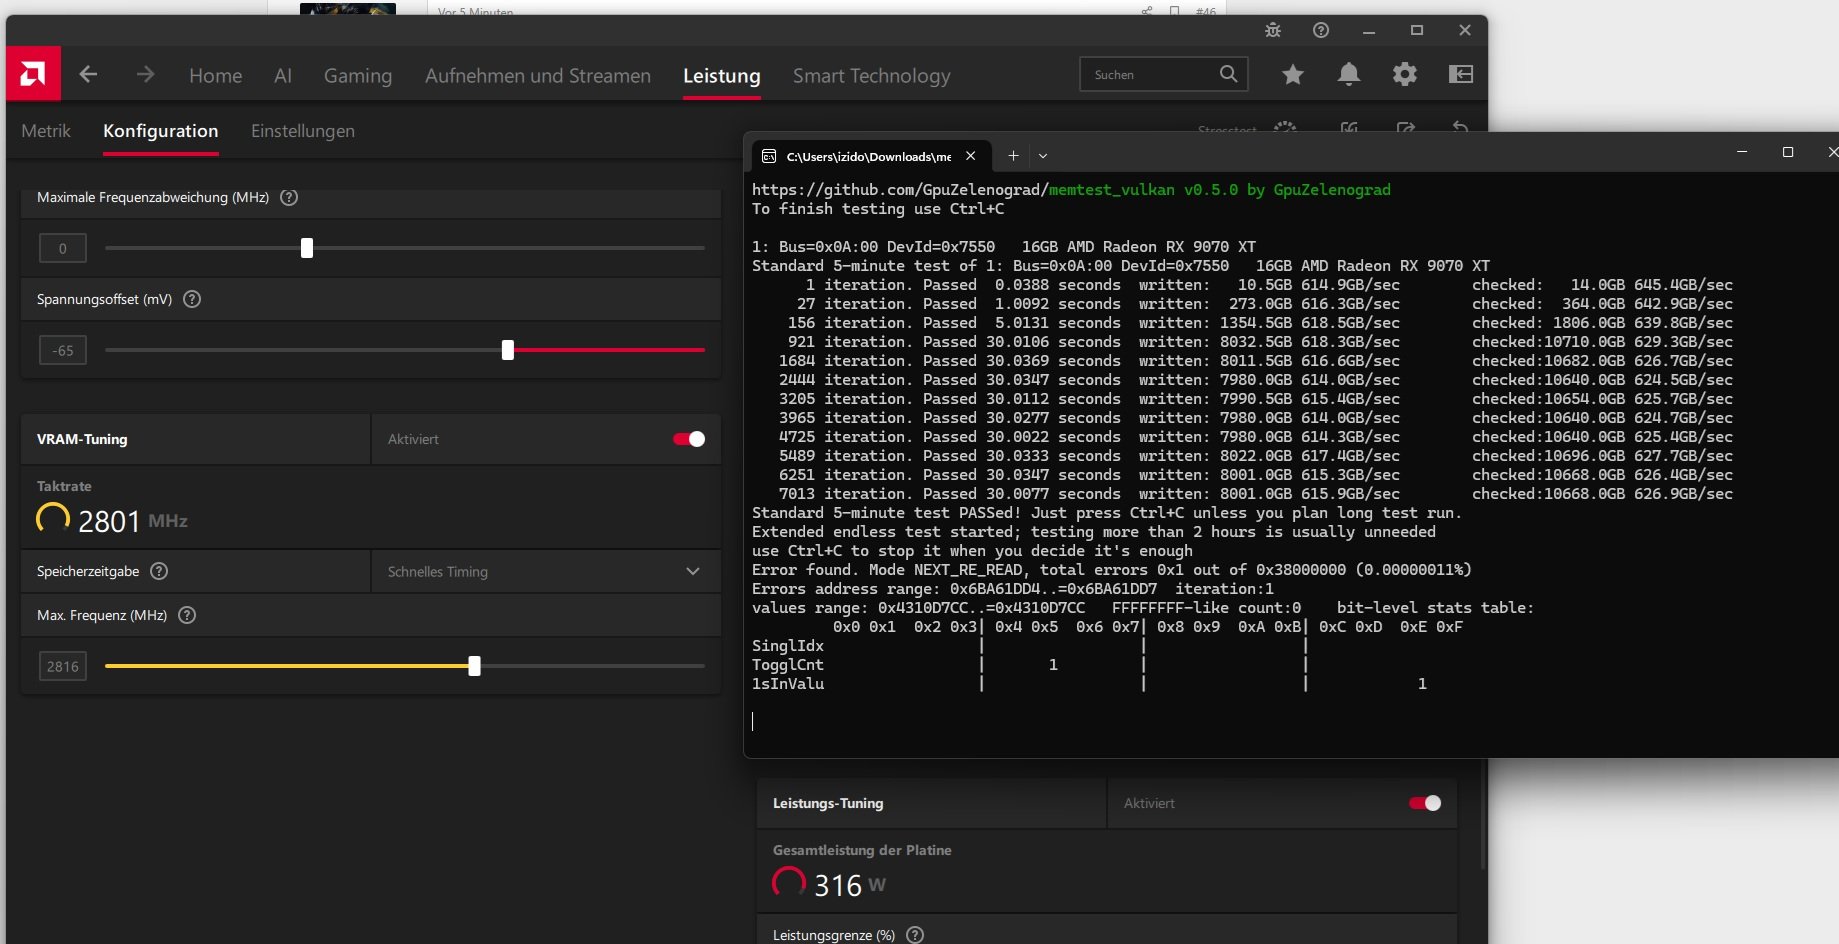Screen dimensions: 1839x944
Task: Disable the VRAM-Tuning switch
Action: click(689, 439)
